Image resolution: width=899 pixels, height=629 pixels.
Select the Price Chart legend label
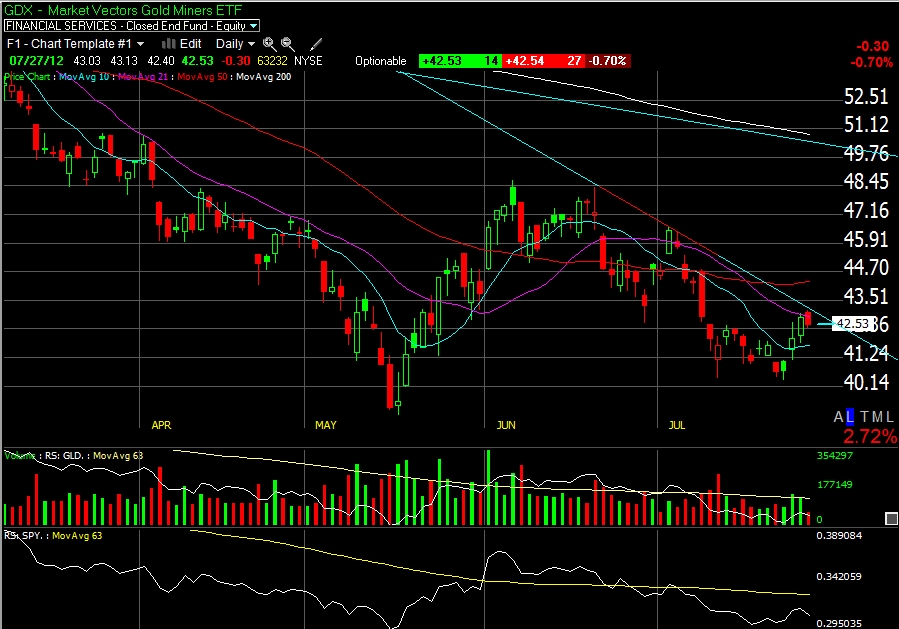coord(27,77)
